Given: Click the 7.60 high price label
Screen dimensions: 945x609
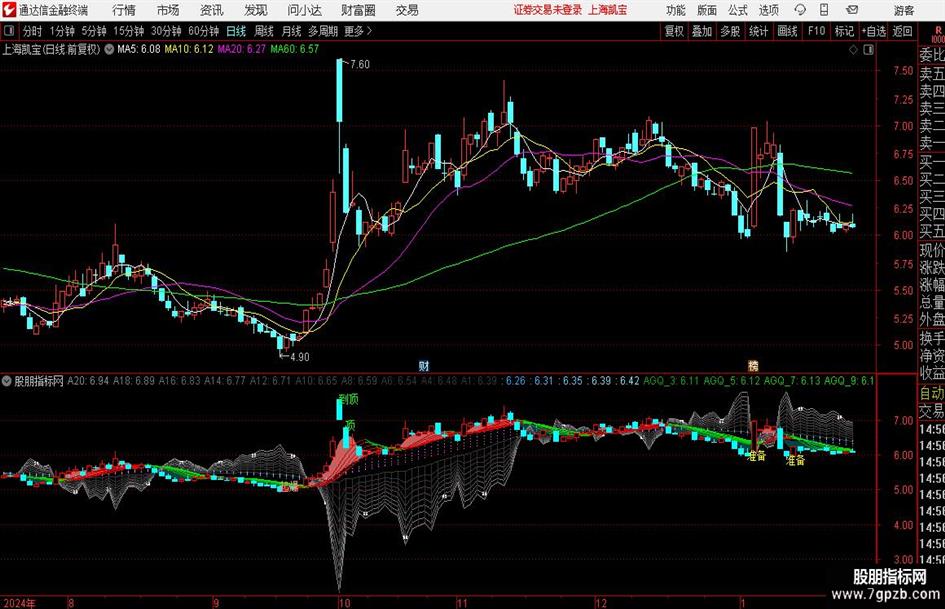Looking at the screenshot, I should click(x=360, y=64).
